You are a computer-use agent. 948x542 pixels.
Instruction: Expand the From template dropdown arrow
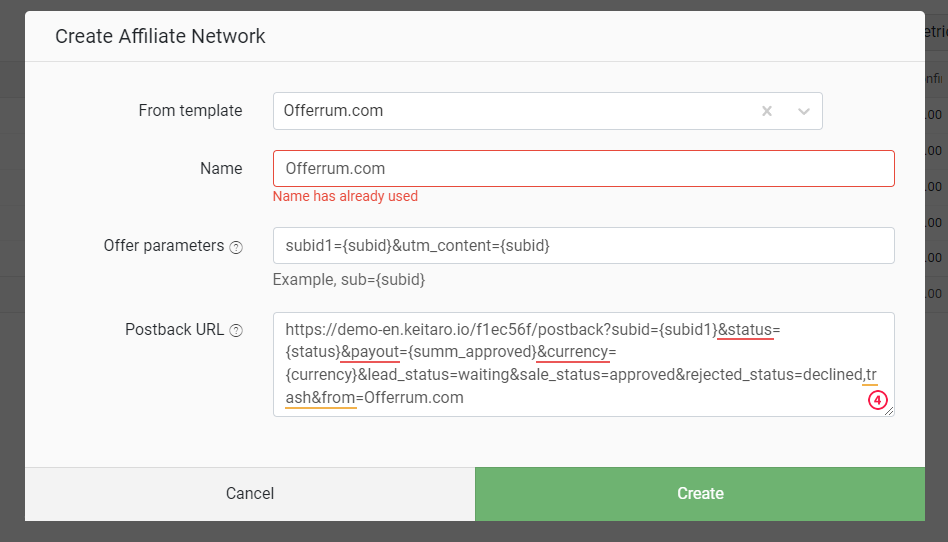804,111
